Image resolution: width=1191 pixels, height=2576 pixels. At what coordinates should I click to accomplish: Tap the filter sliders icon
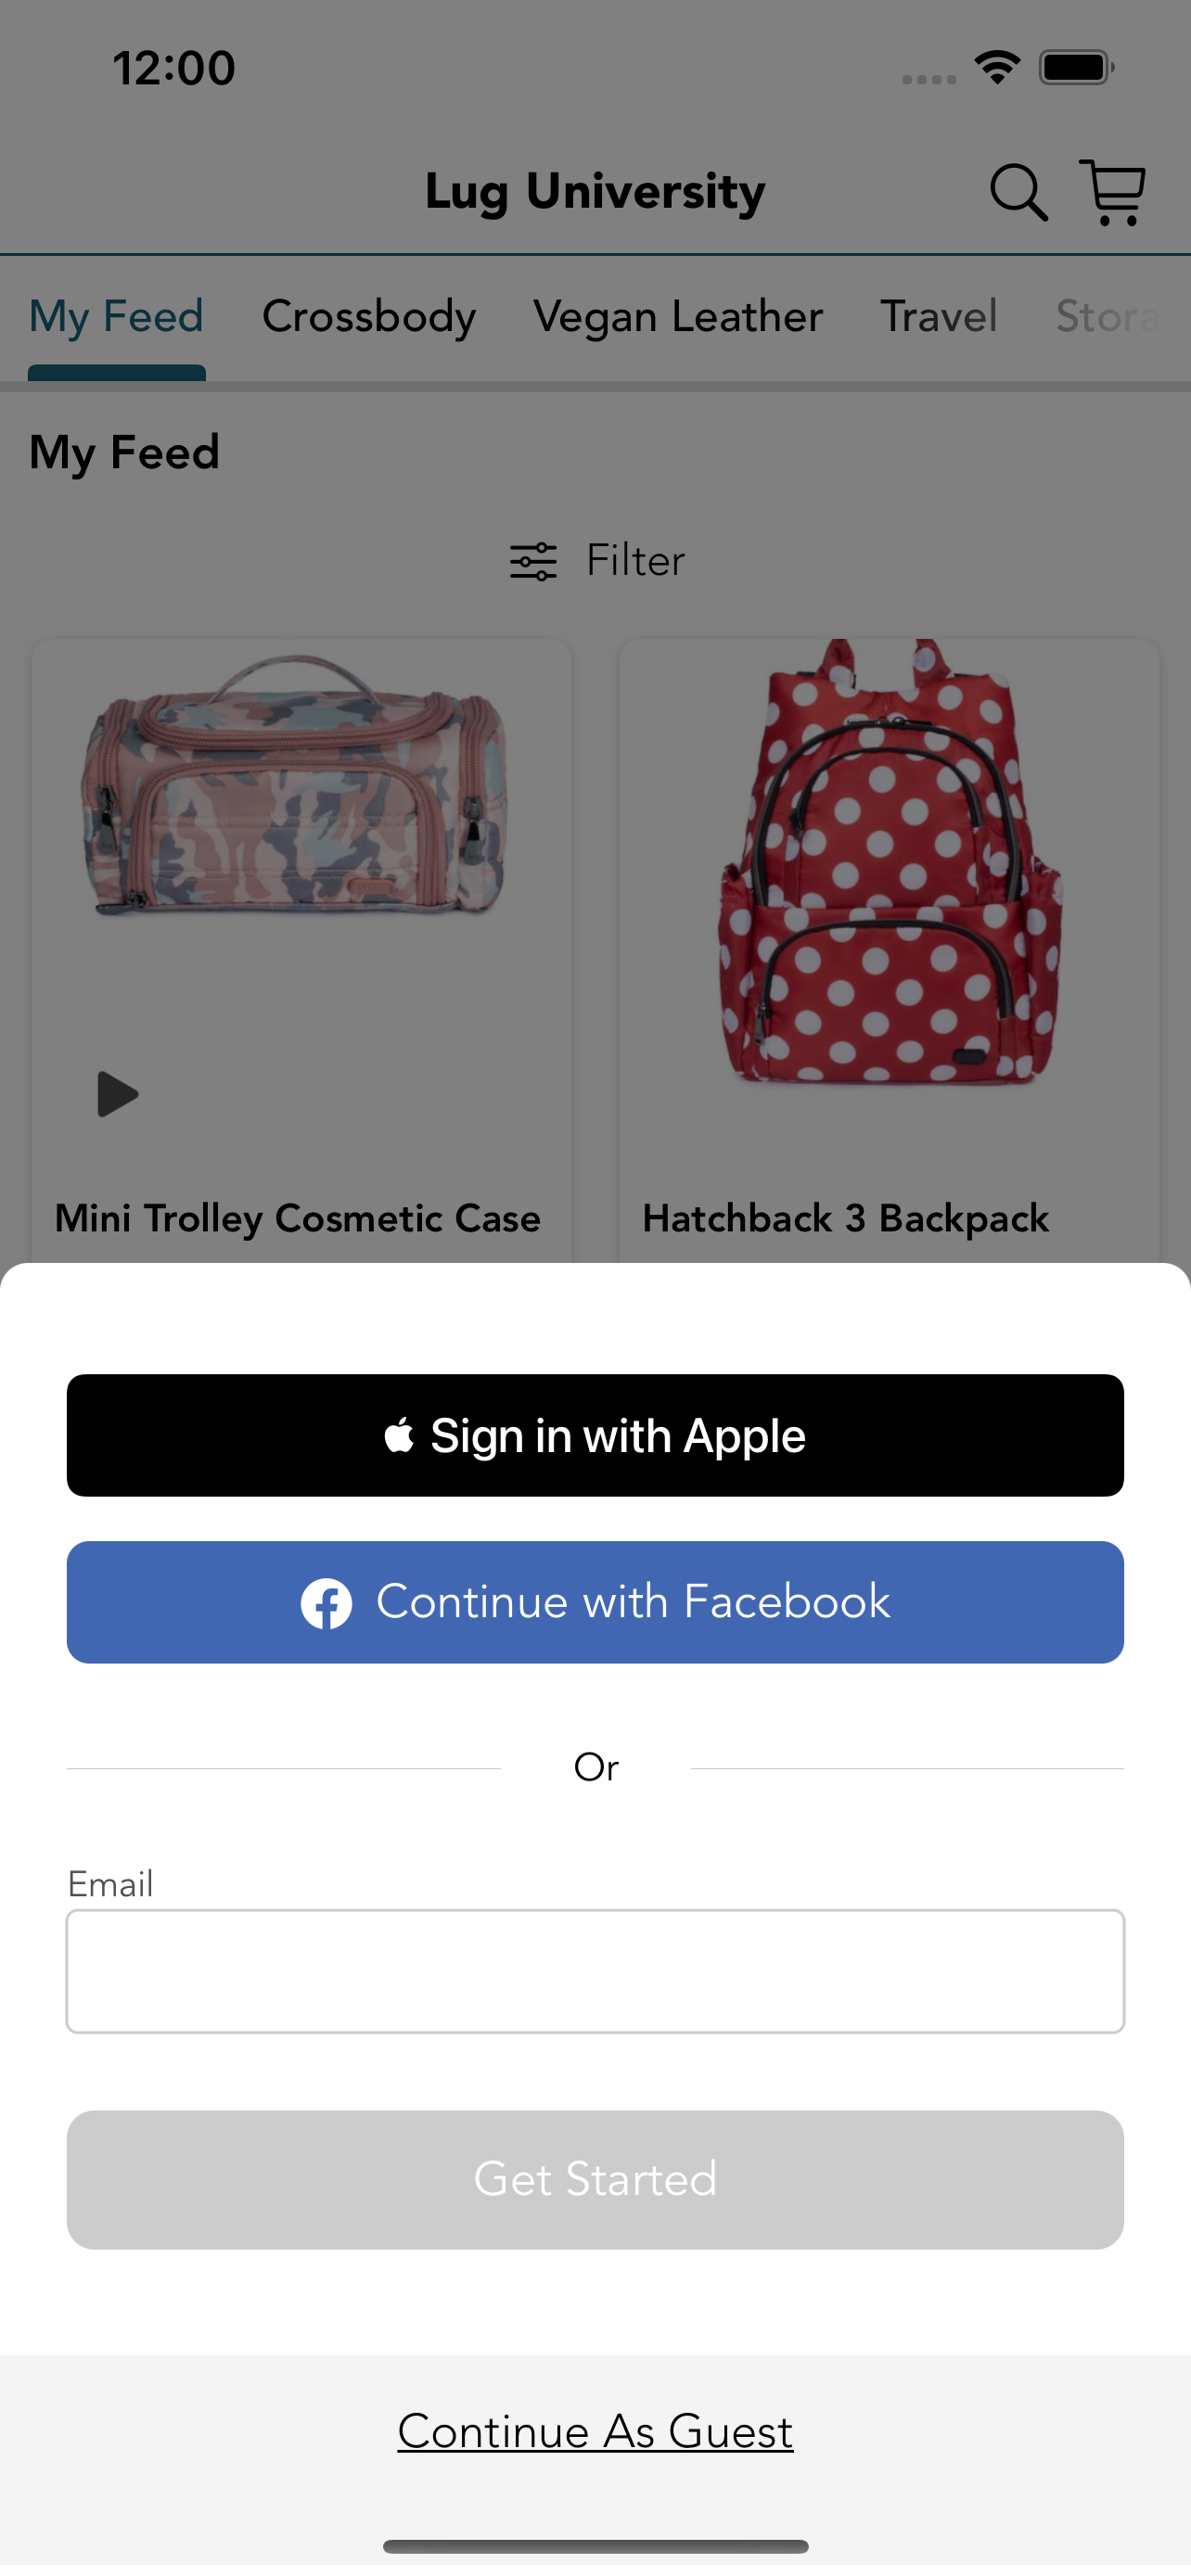(533, 561)
